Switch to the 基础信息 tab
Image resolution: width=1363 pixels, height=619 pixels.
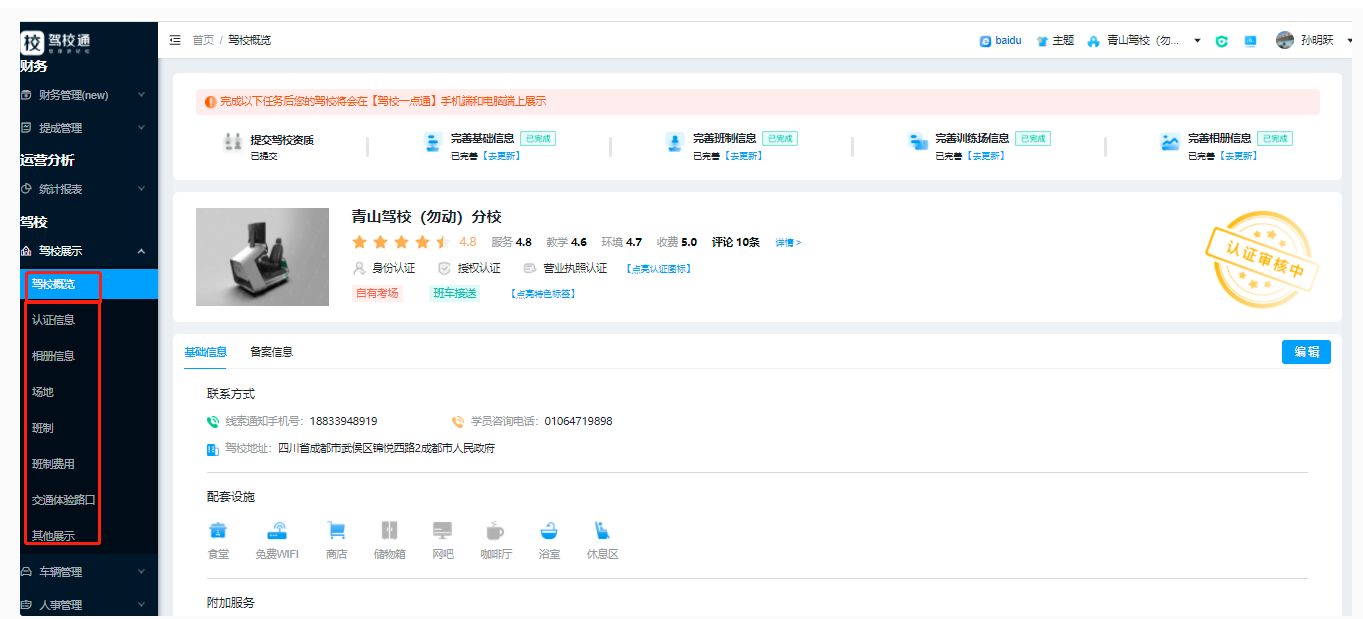(x=206, y=352)
